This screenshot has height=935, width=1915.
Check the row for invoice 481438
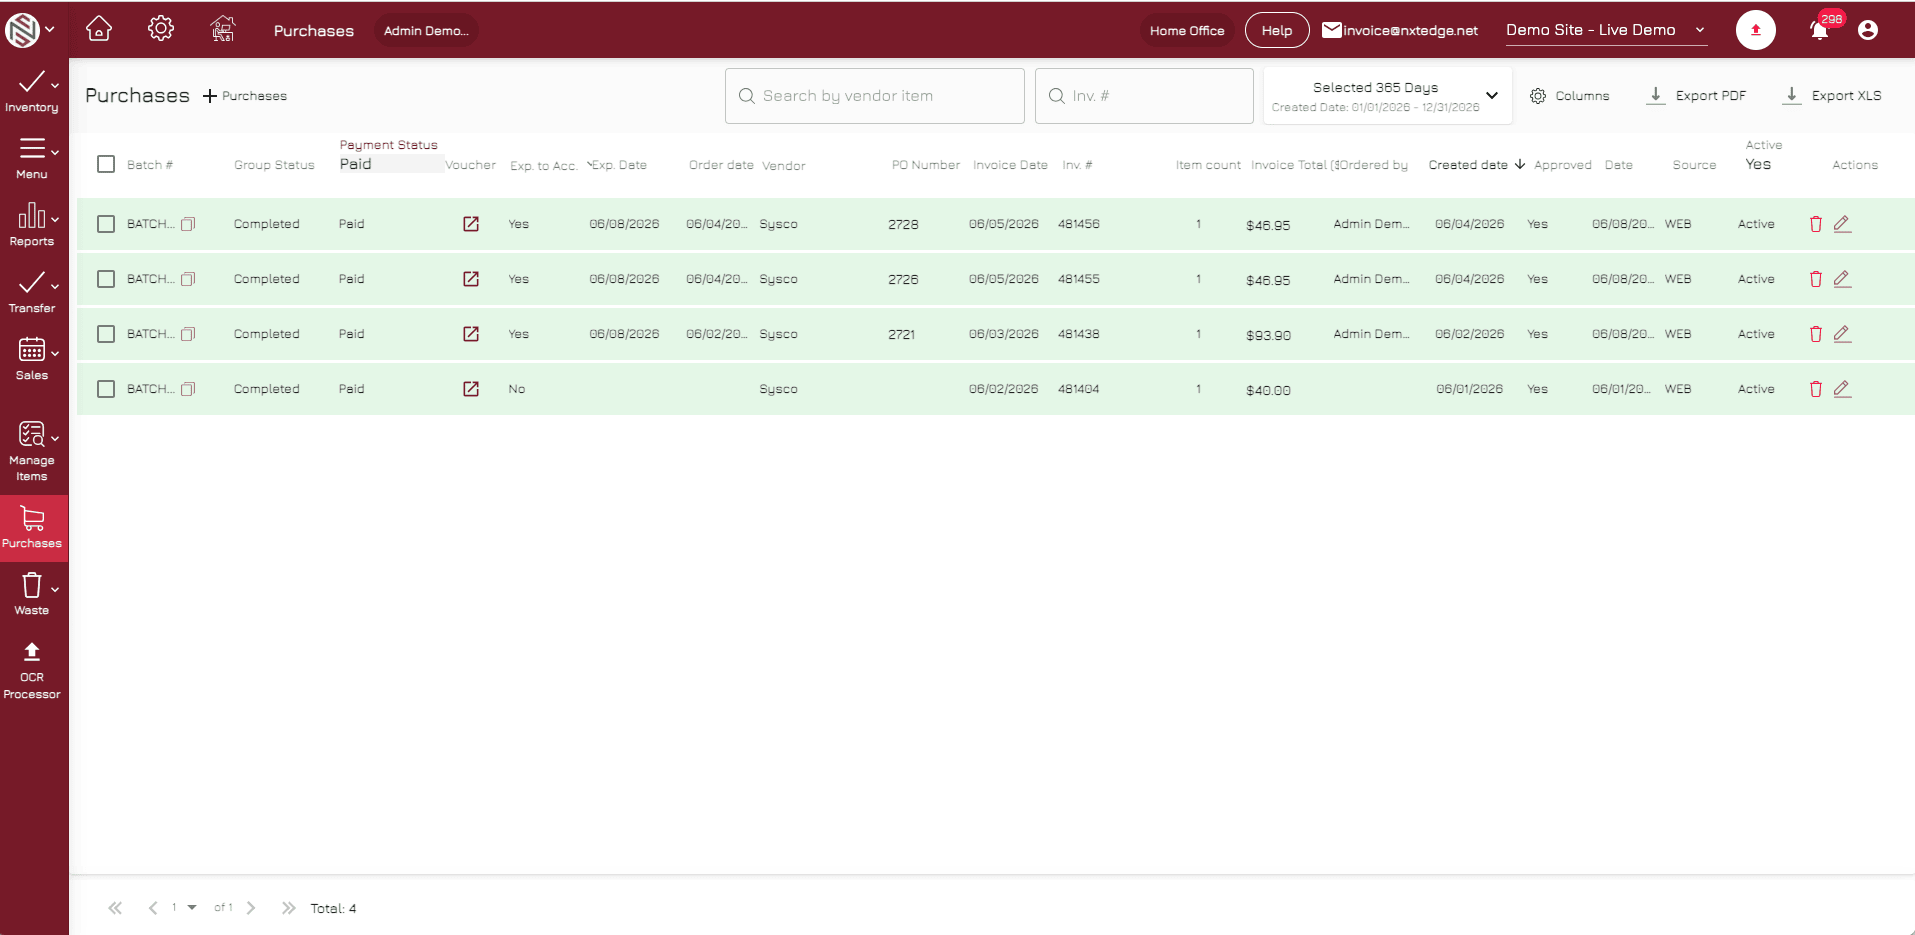[106, 334]
